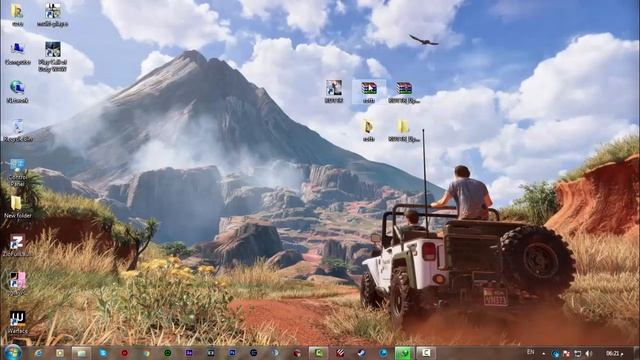Click the red flag Action Center icon
The height and width of the screenshot is (360, 640).
pyautogui.click(x=567, y=353)
